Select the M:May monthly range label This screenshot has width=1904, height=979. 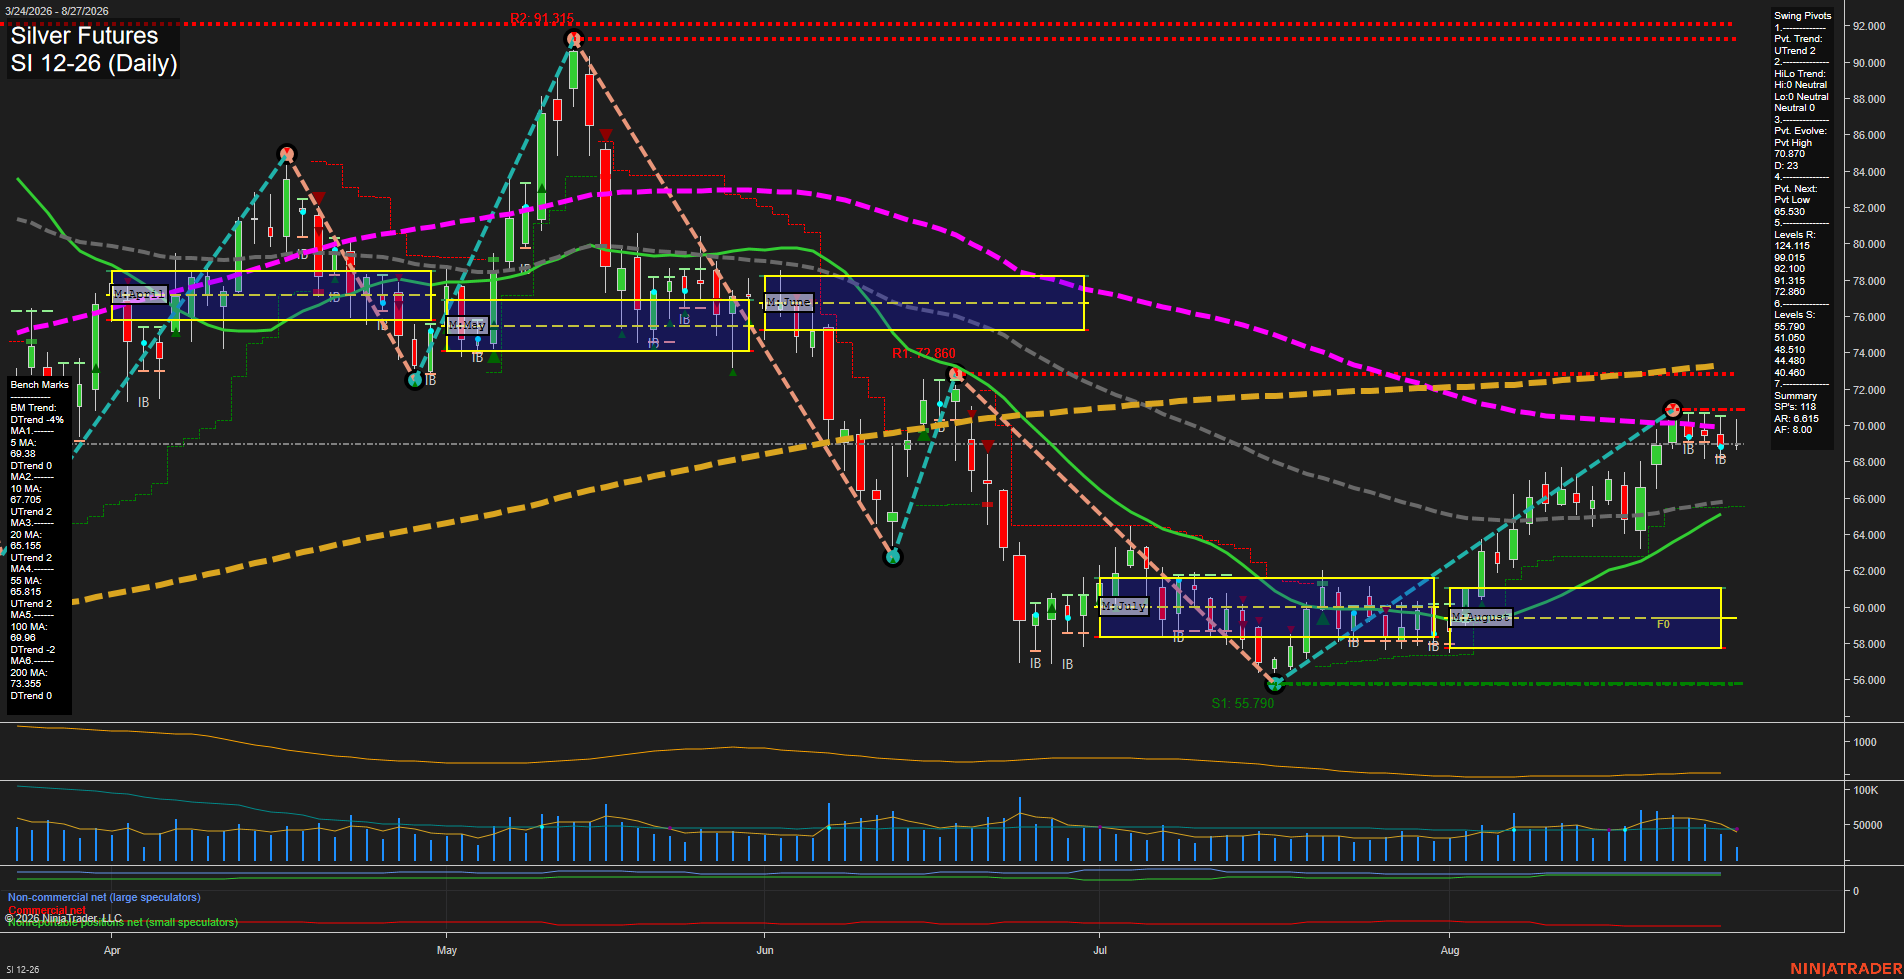click(467, 325)
